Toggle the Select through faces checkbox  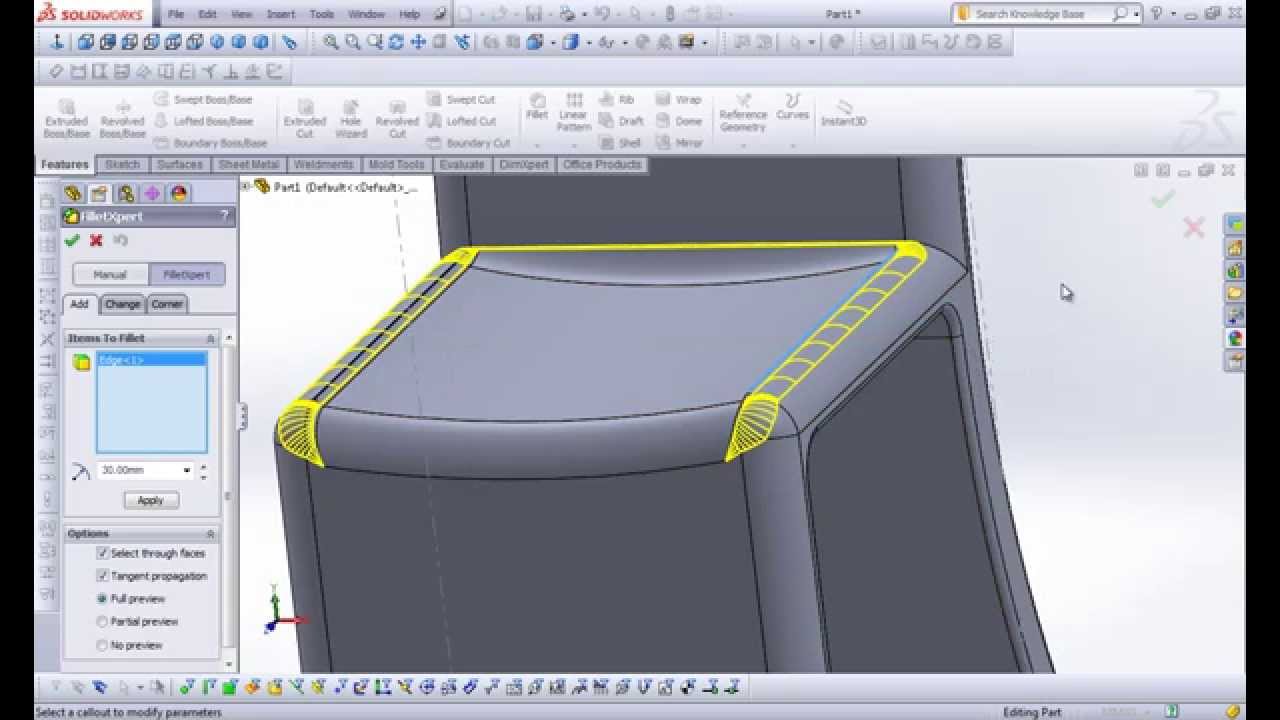[102, 553]
